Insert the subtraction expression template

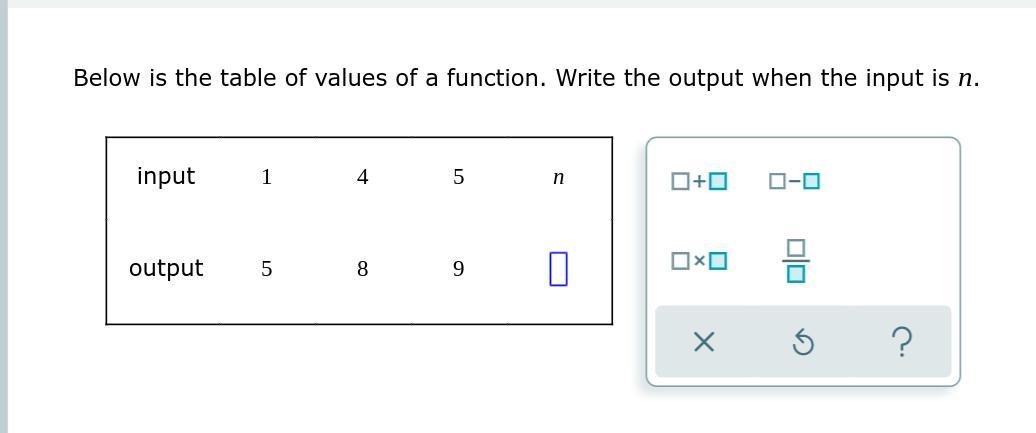[x=794, y=180]
